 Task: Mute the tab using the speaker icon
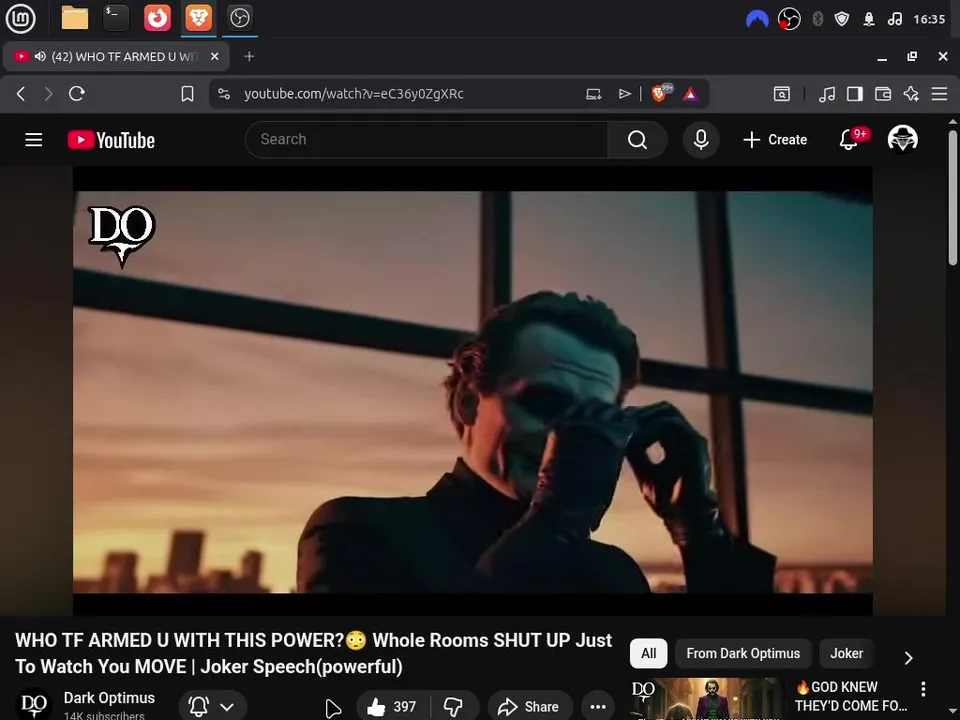[40, 56]
